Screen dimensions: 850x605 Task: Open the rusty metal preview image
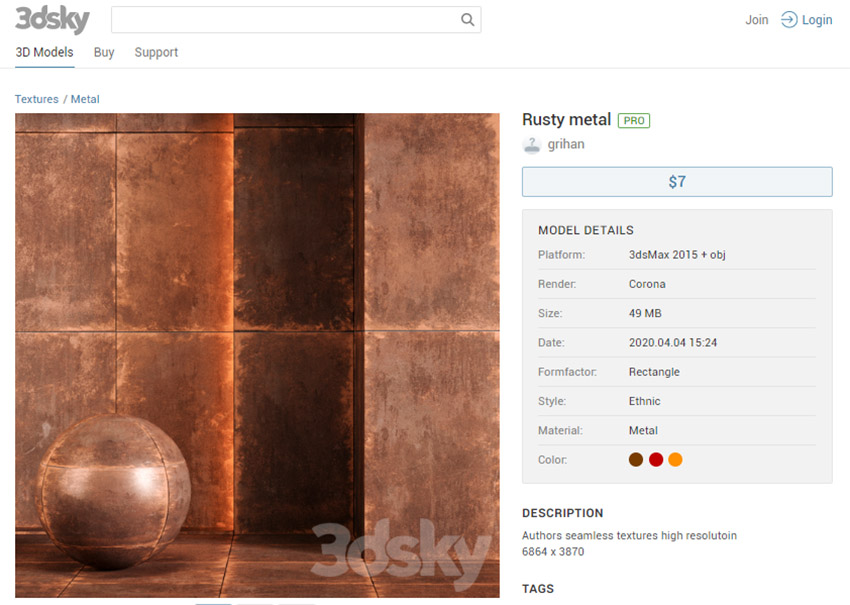point(257,355)
